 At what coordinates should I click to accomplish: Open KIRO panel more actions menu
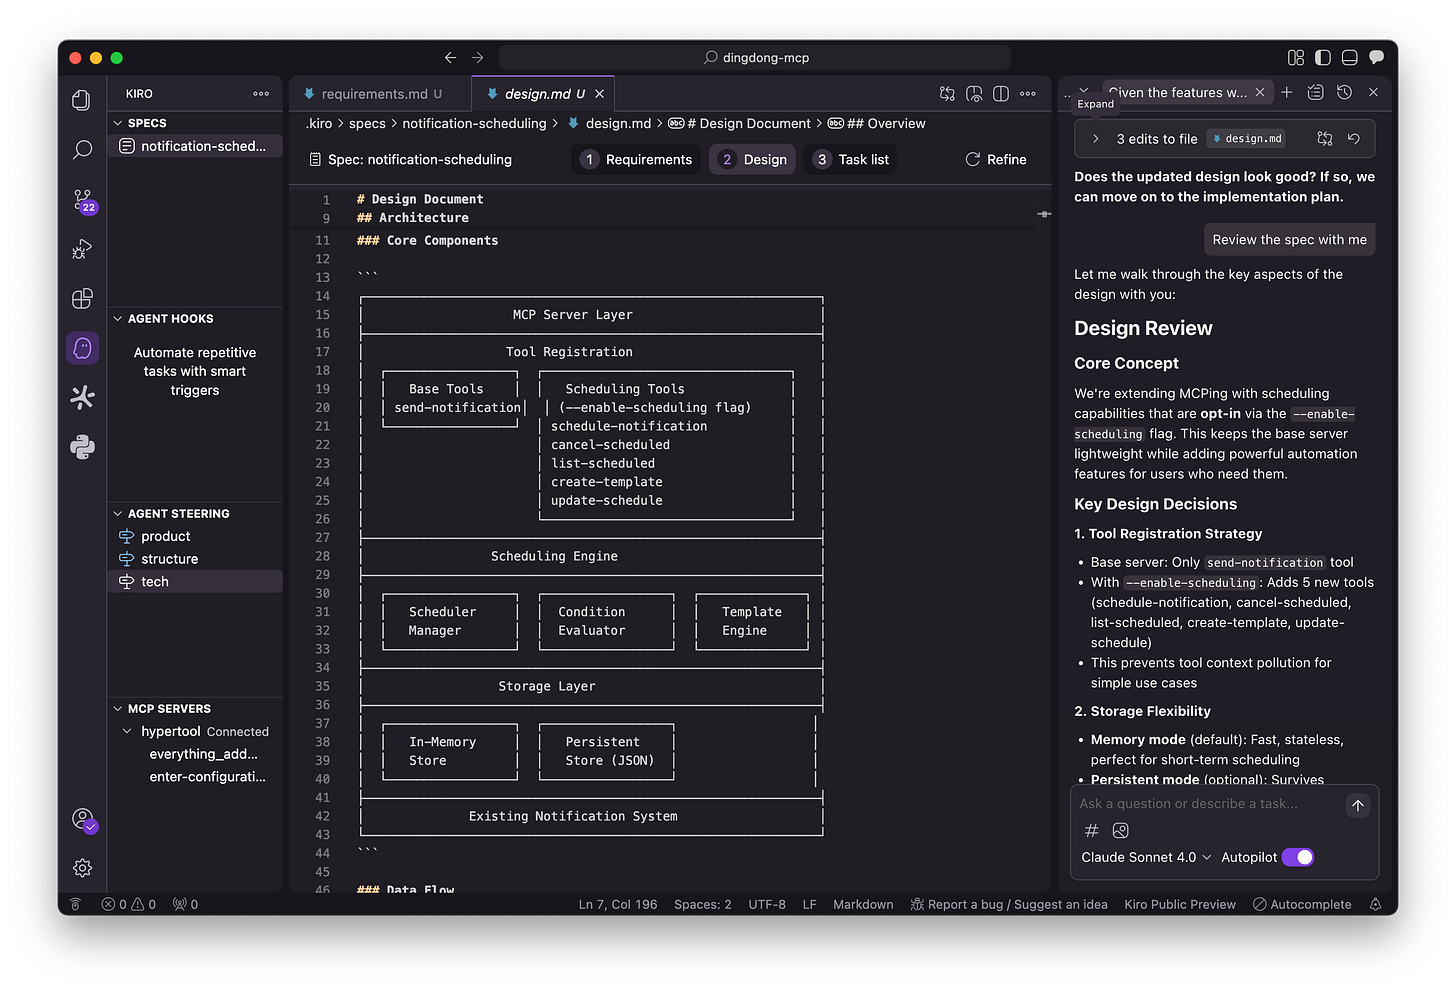[x=261, y=94]
